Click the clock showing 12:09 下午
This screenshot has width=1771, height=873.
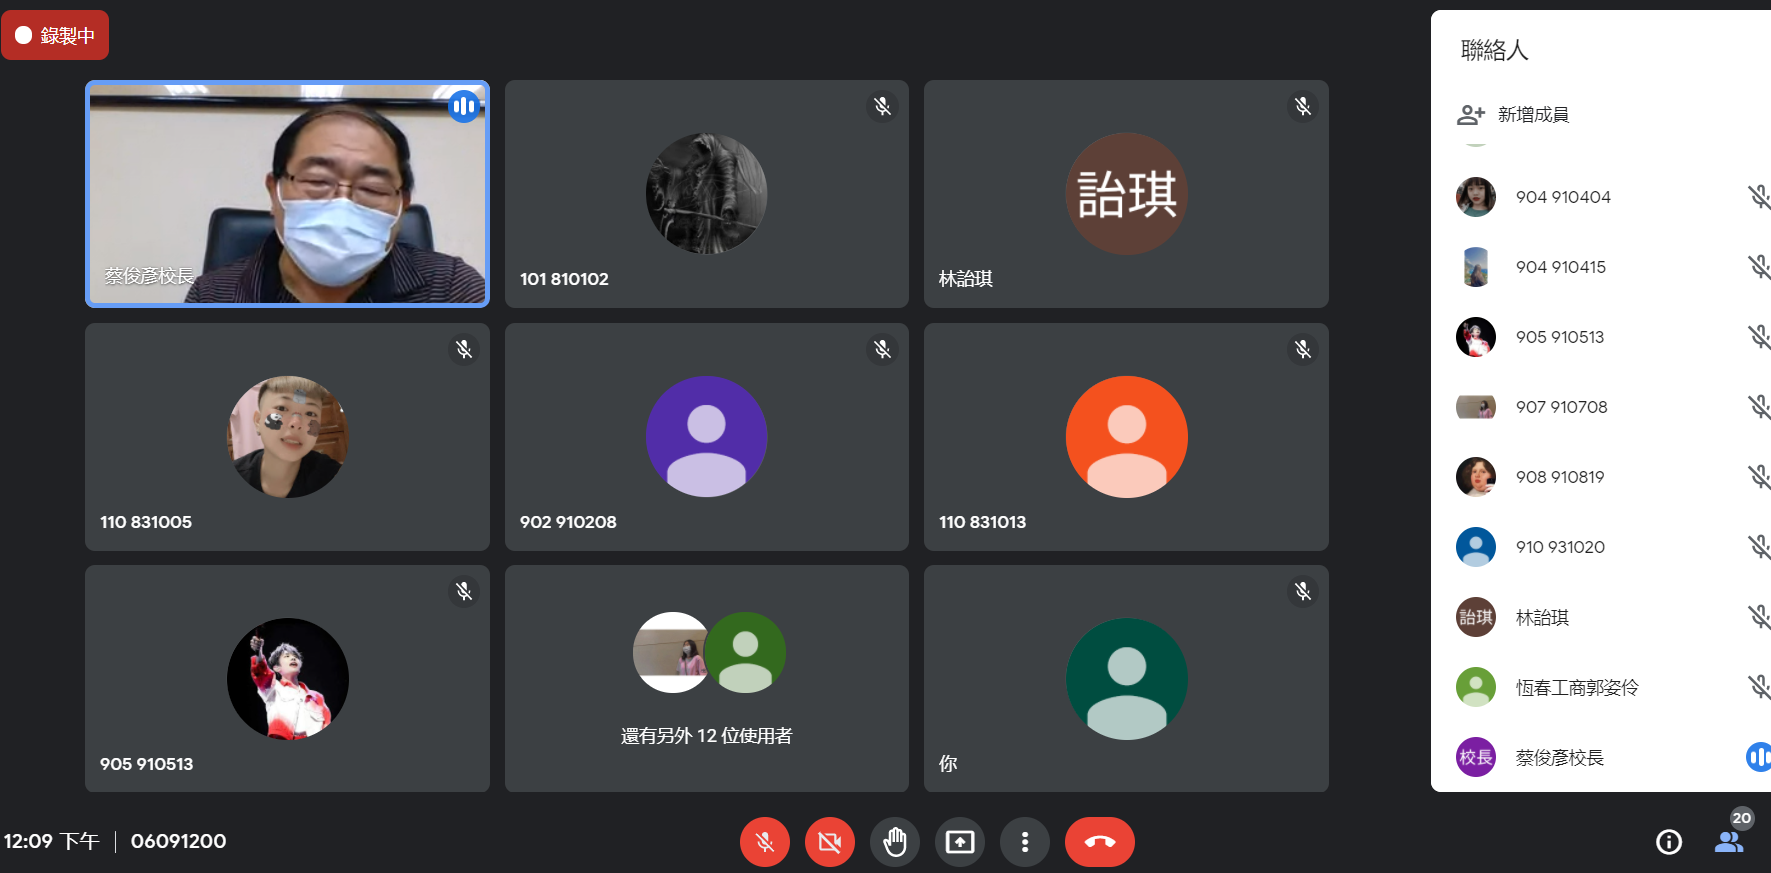[51, 841]
